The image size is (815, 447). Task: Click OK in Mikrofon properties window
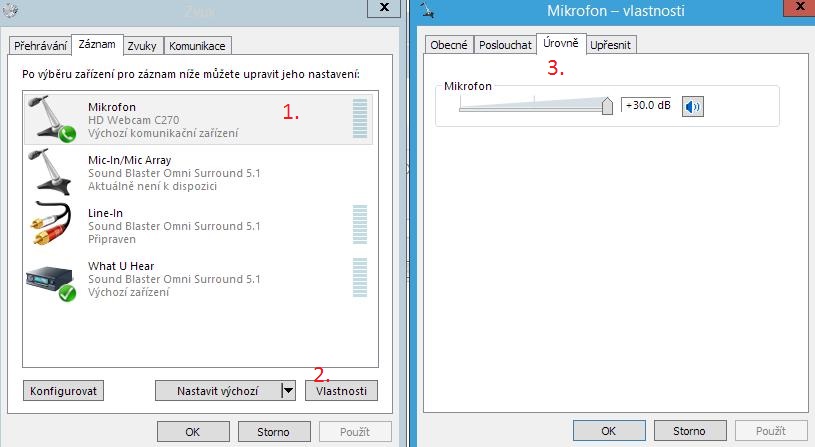[609, 431]
